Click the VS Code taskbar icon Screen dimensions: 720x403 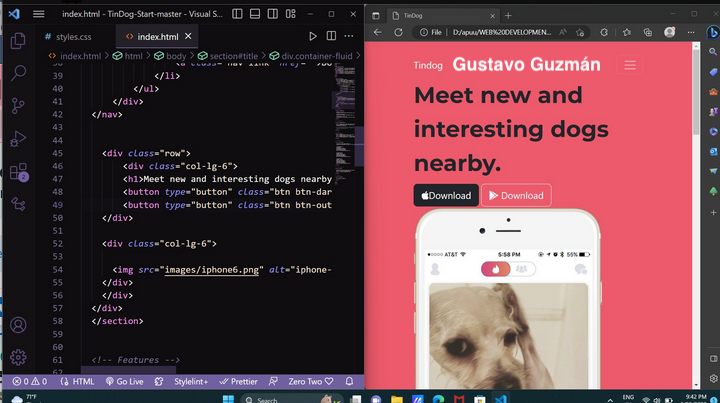point(501,399)
